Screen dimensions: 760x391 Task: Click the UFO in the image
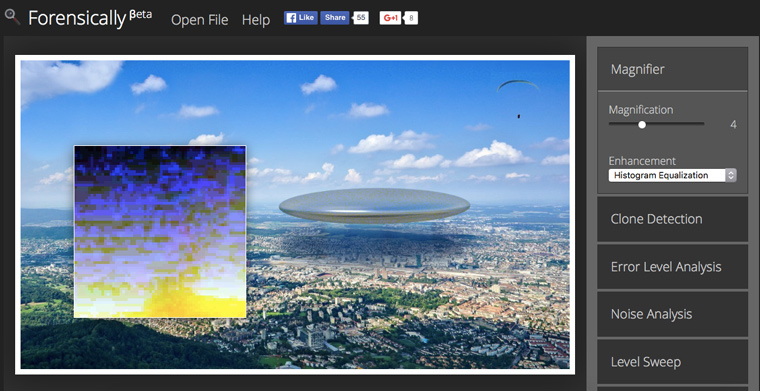coord(374,206)
